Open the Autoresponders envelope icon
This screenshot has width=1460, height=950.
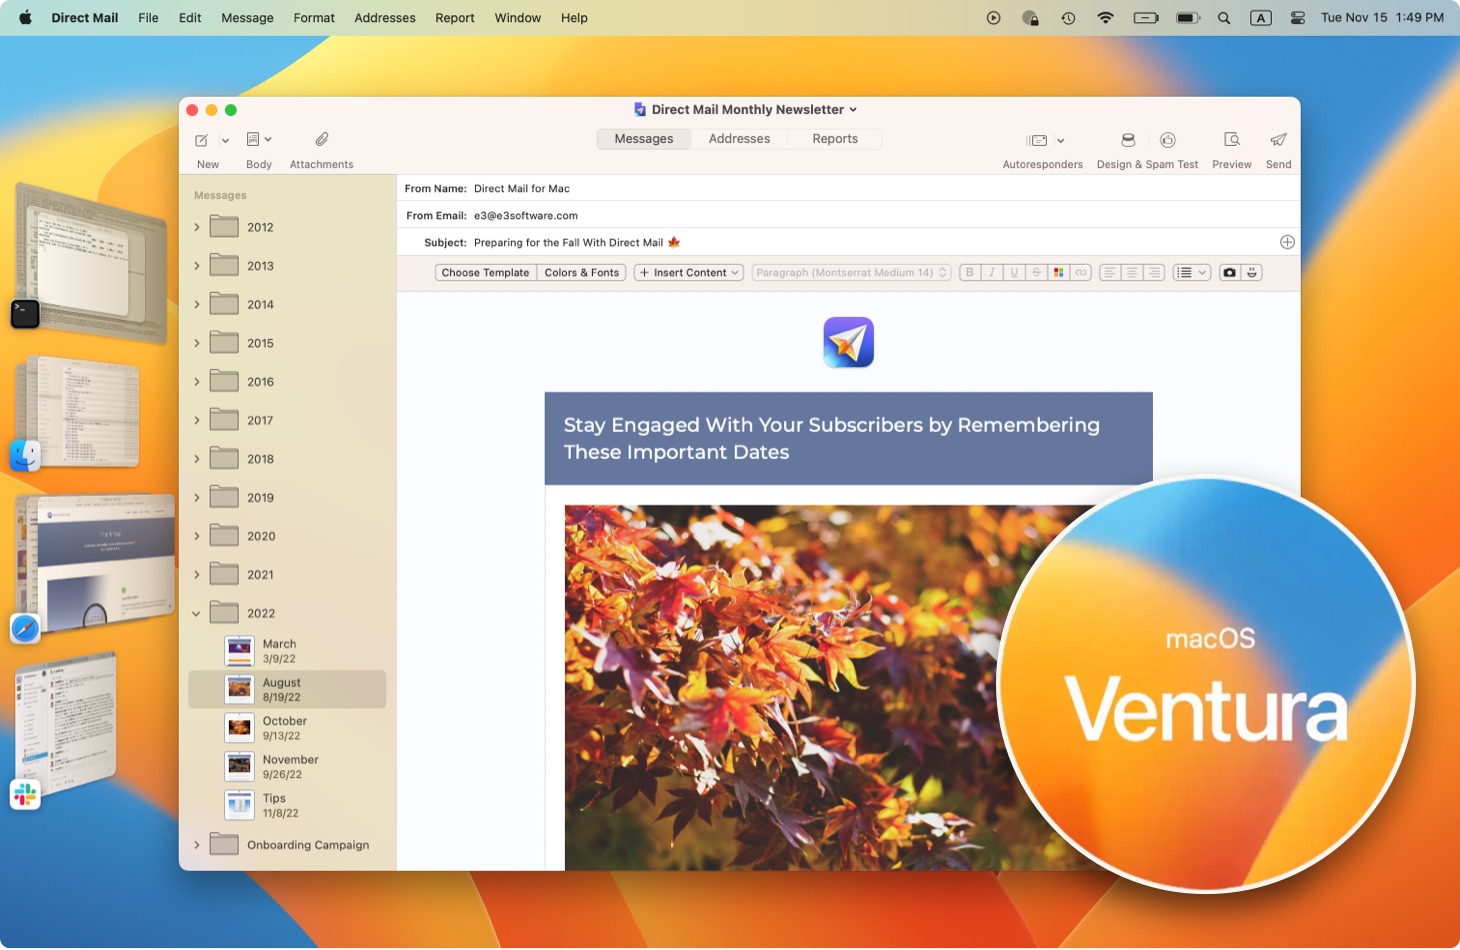click(x=1038, y=141)
